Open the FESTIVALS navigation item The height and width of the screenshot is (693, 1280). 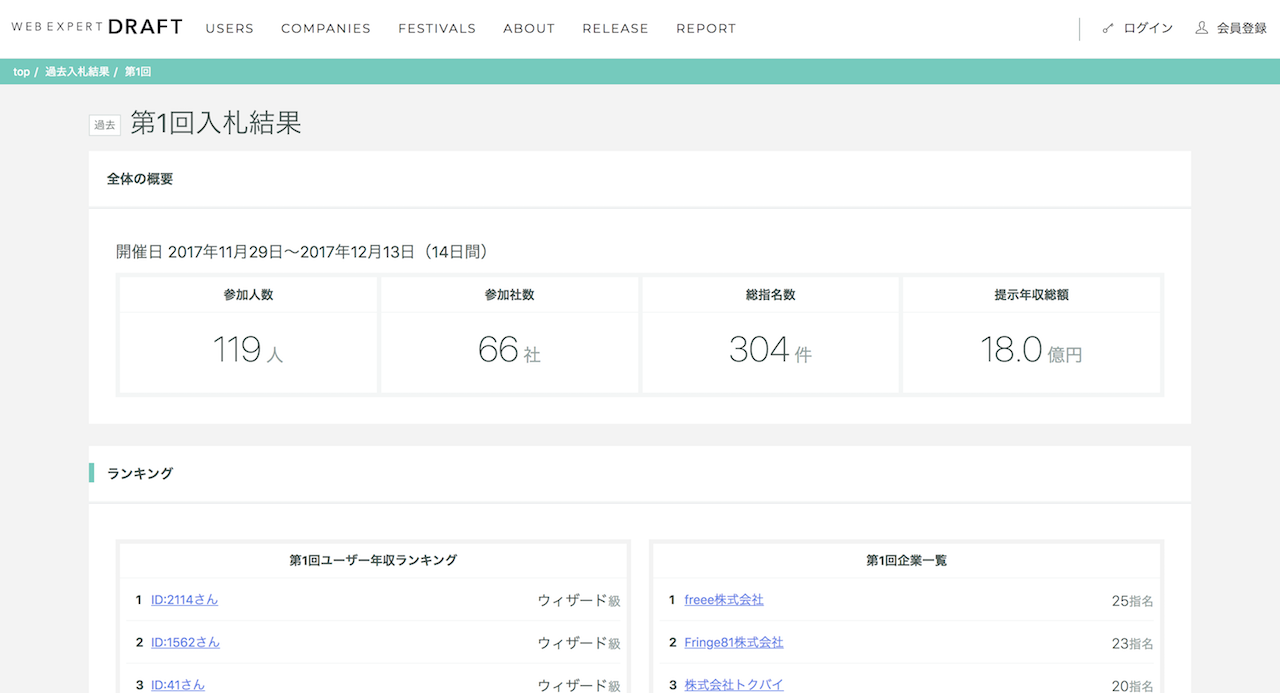pyautogui.click(x=436, y=29)
